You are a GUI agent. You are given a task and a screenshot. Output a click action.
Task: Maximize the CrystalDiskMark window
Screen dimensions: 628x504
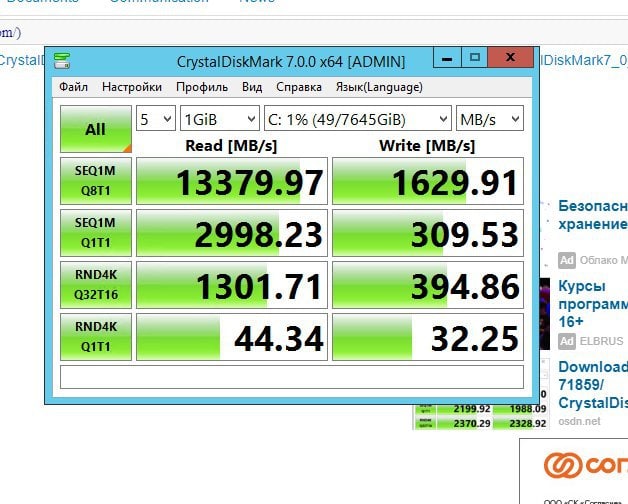(x=475, y=58)
